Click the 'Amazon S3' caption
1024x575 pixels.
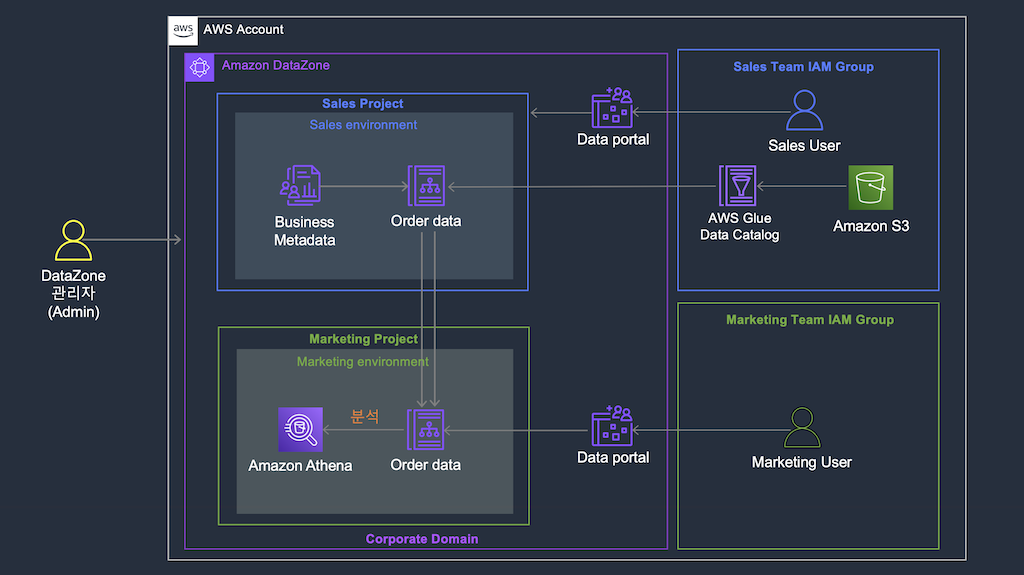(x=871, y=226)
